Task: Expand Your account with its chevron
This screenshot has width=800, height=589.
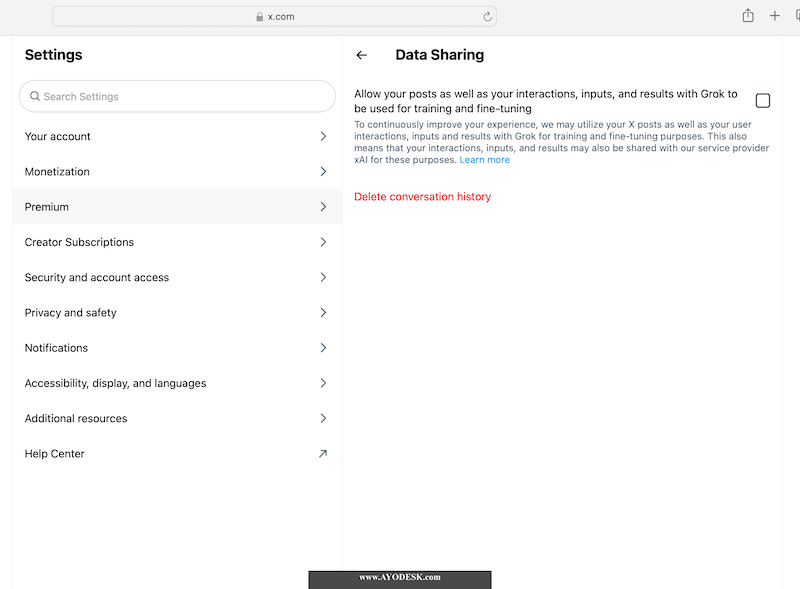Action: [x=322, y=136]
